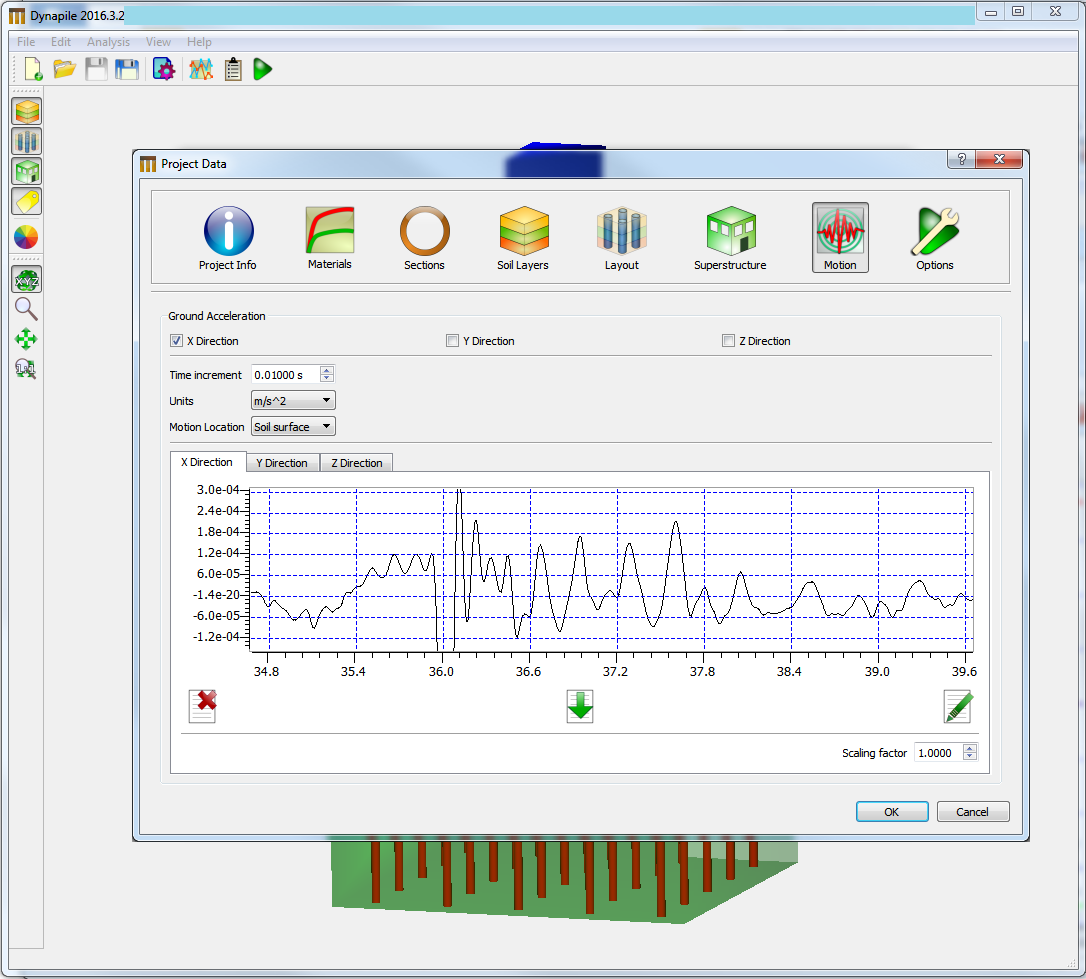Click the question mark help button in Project Data
The width and height of the screenshot is (1086, 979).
[961, 159]
